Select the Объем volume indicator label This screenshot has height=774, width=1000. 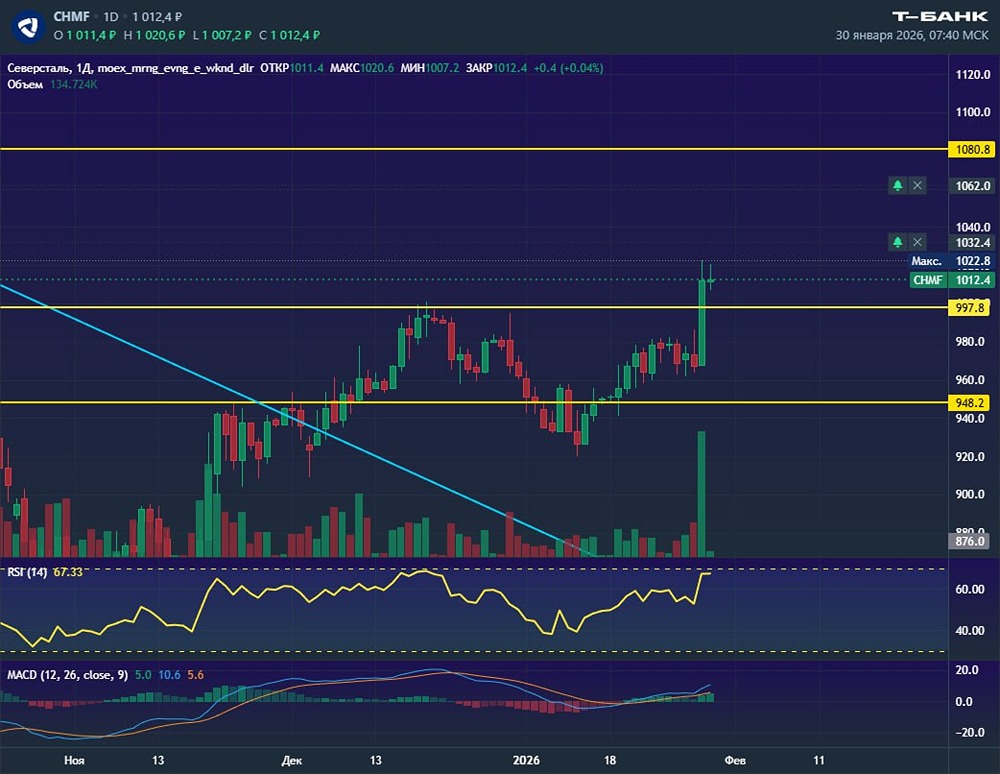tap(25, 84)
